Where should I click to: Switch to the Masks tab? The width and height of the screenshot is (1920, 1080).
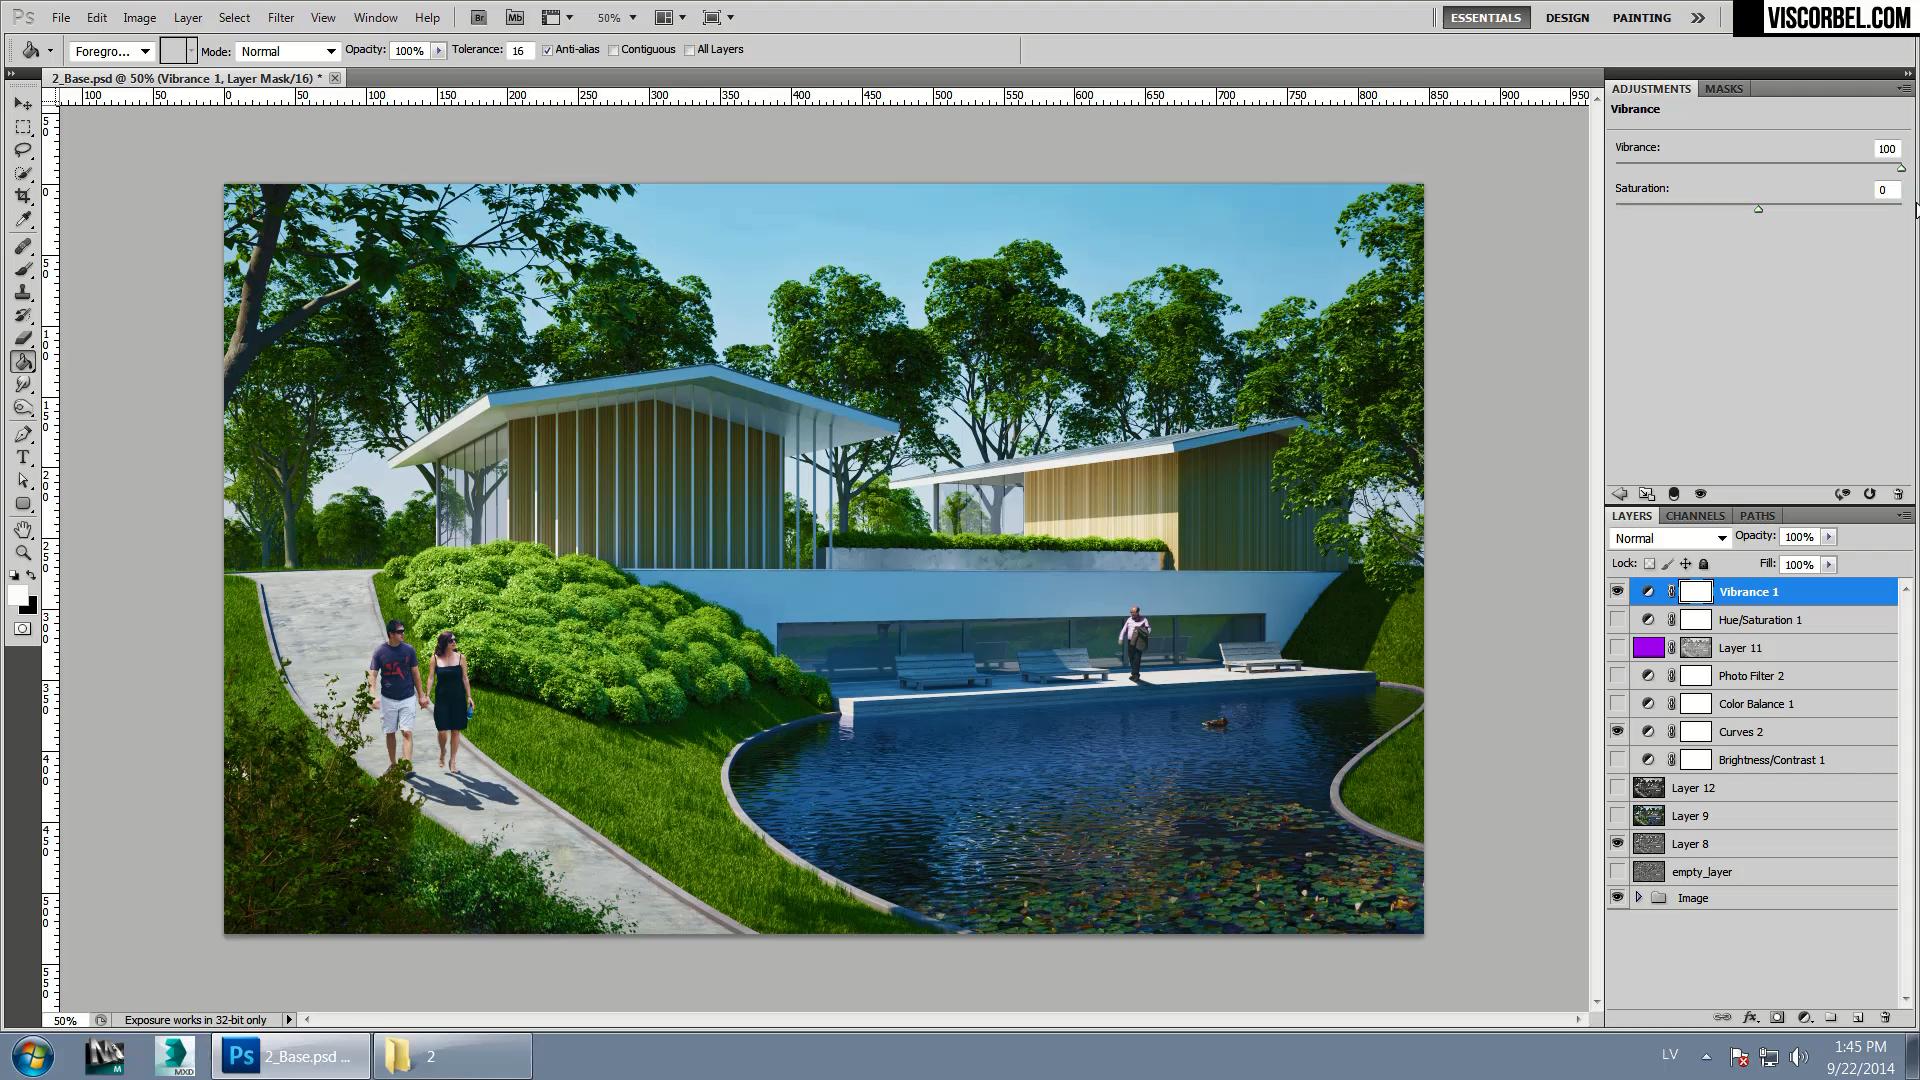1725,88
